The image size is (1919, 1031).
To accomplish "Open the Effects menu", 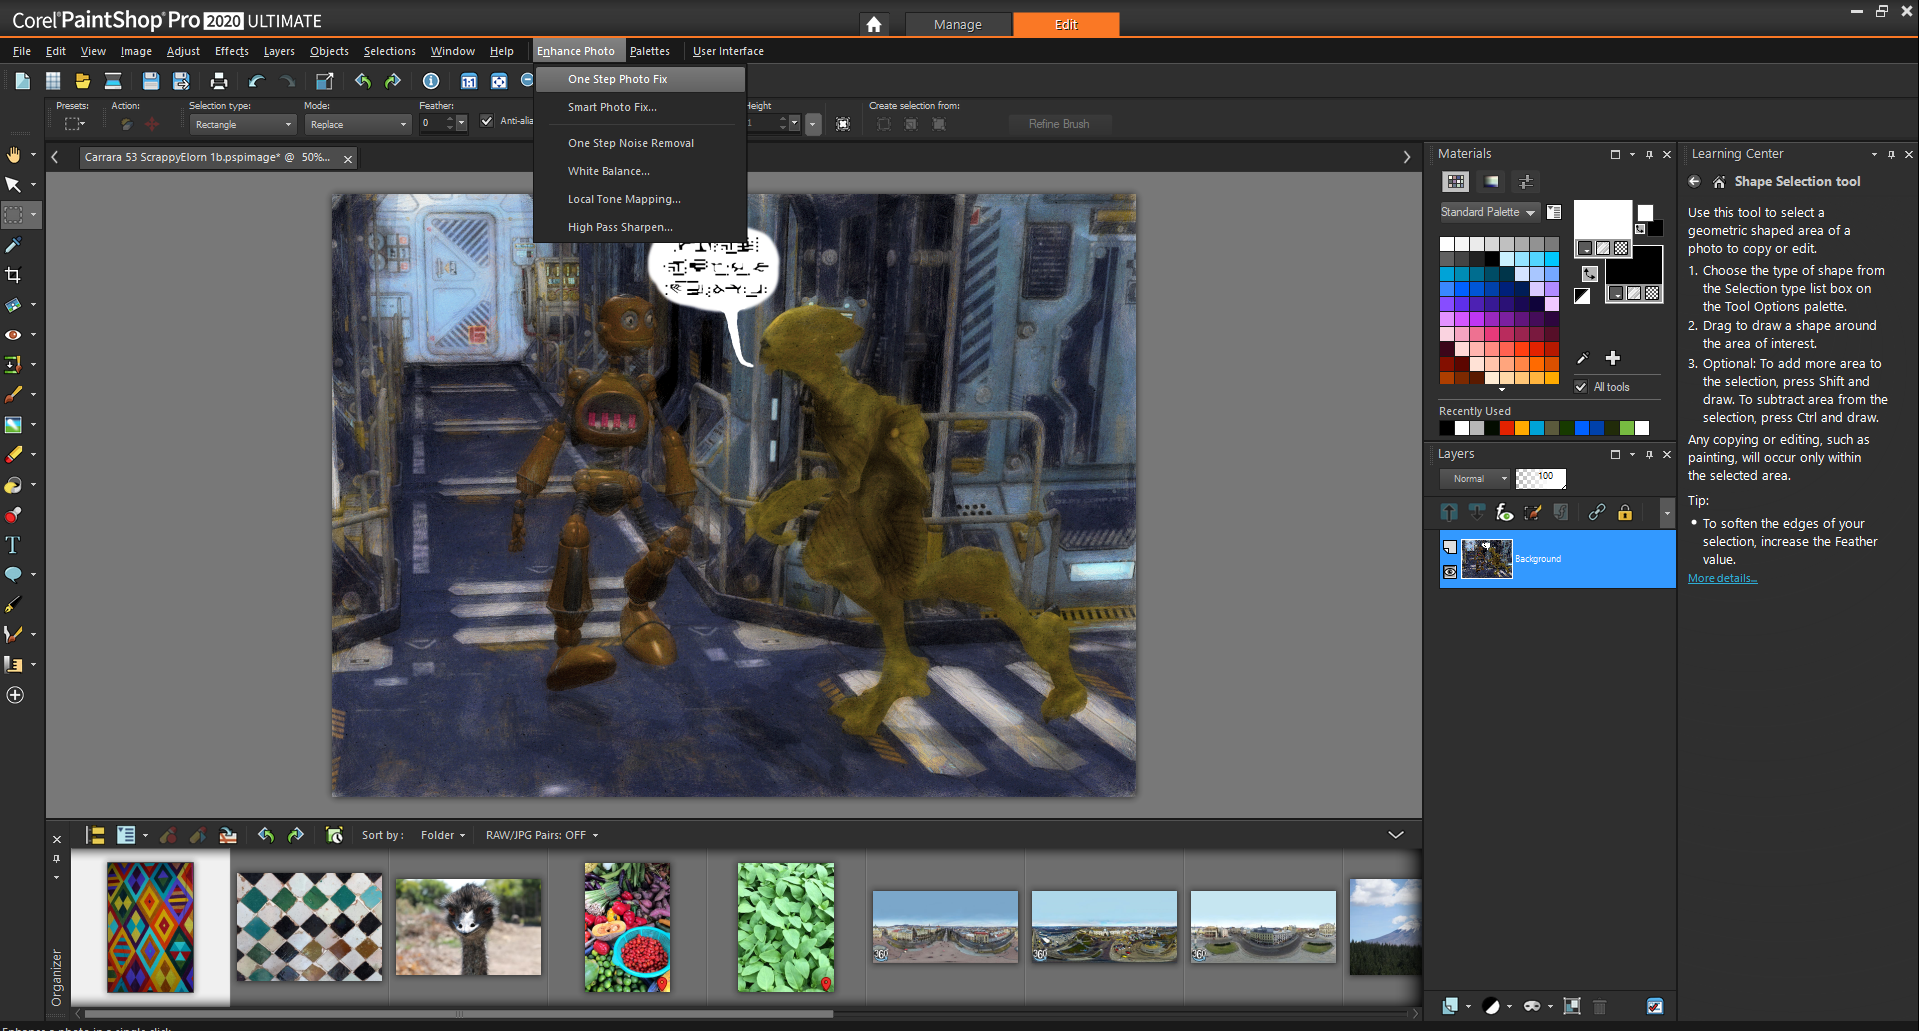I will (x=231, y=51).
